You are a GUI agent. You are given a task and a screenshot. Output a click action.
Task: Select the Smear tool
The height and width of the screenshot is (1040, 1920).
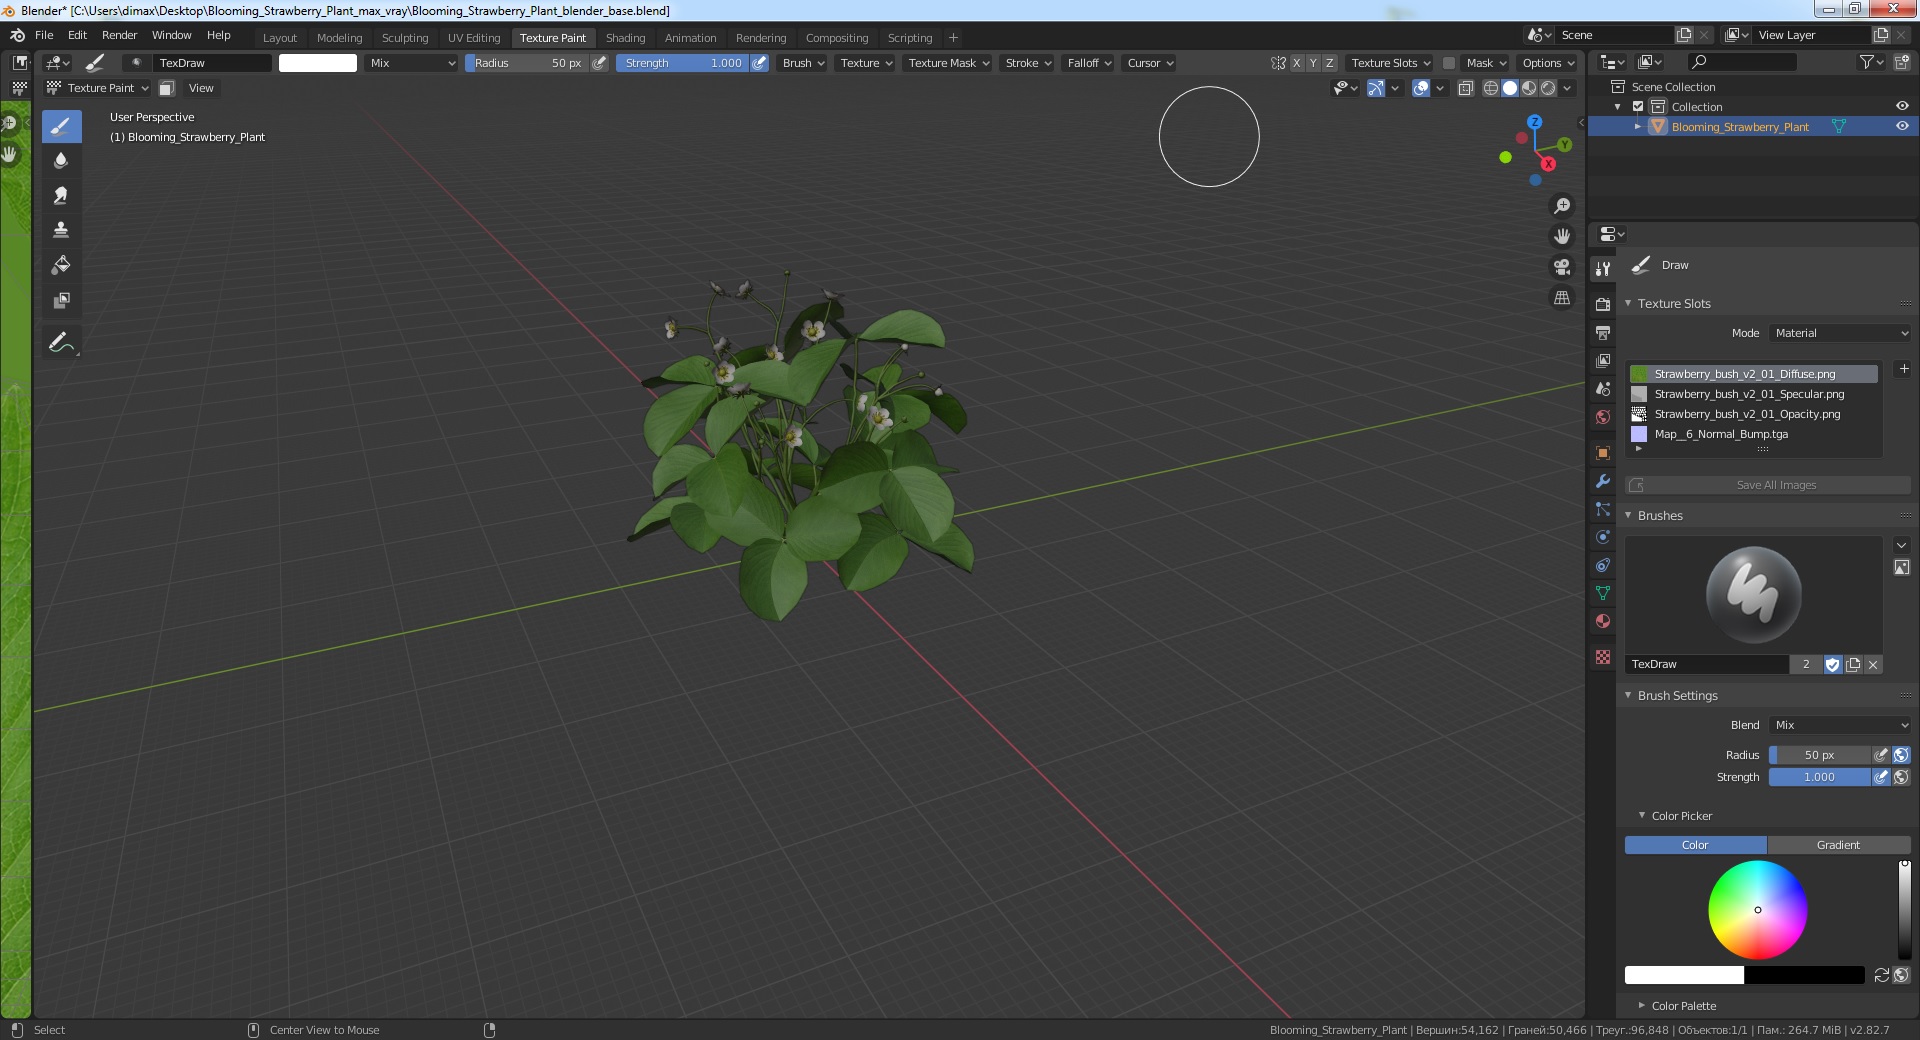(x=61, y=196)
